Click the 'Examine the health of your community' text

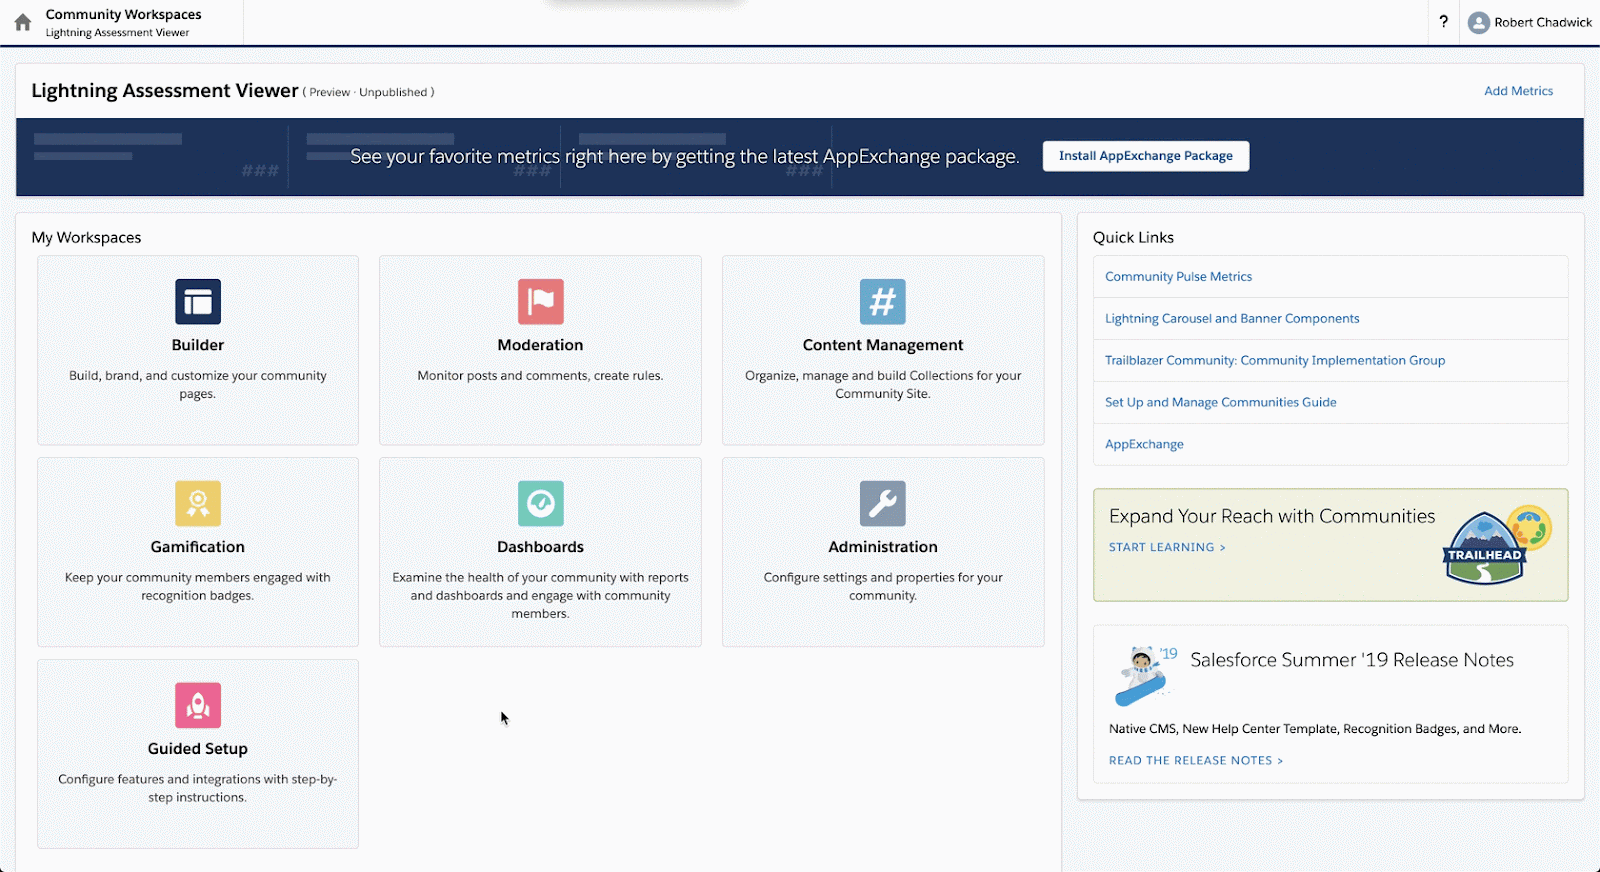(541, 596)
